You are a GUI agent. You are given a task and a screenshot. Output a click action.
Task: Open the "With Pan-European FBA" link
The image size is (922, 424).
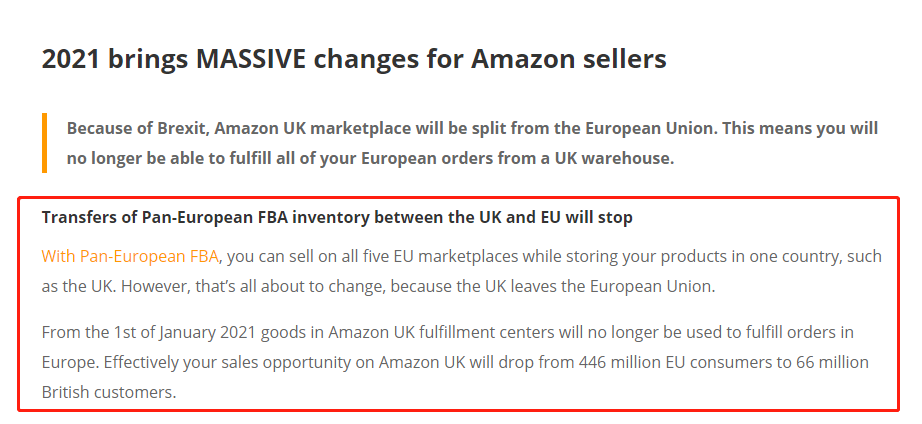[130, 256]
